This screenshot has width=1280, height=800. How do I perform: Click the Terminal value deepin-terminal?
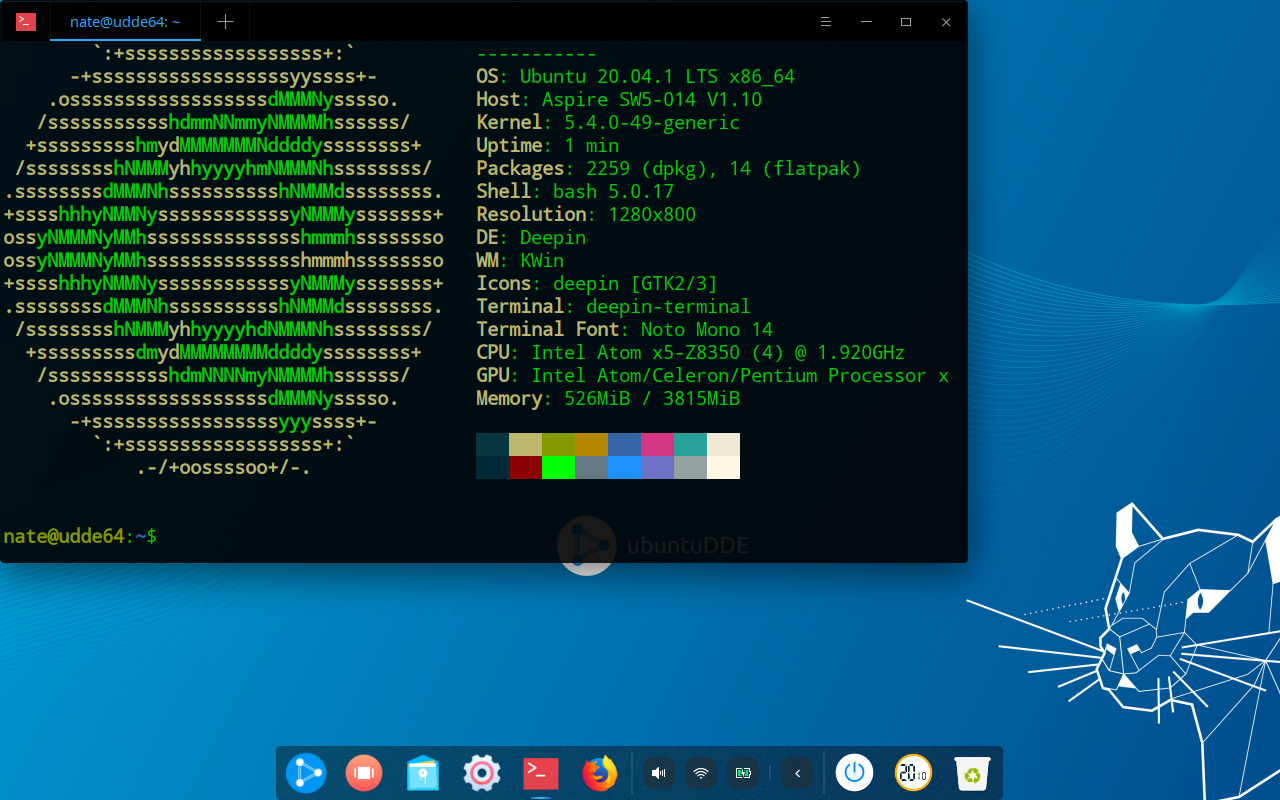[x=668, y=306]
